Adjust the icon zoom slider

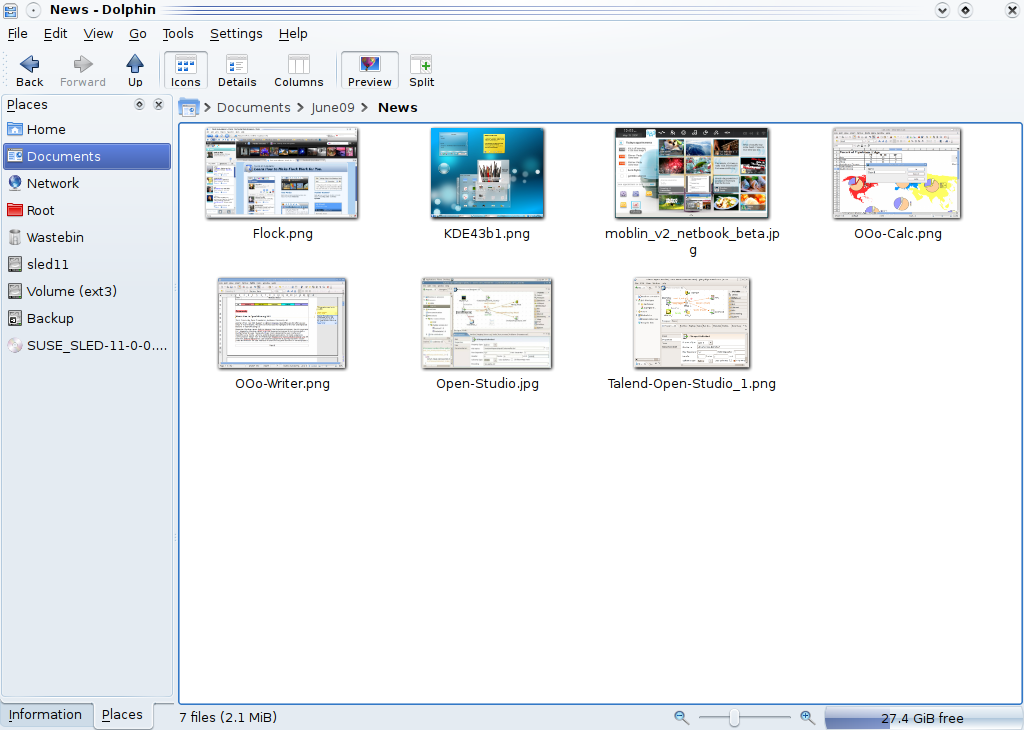click(735, 717)
